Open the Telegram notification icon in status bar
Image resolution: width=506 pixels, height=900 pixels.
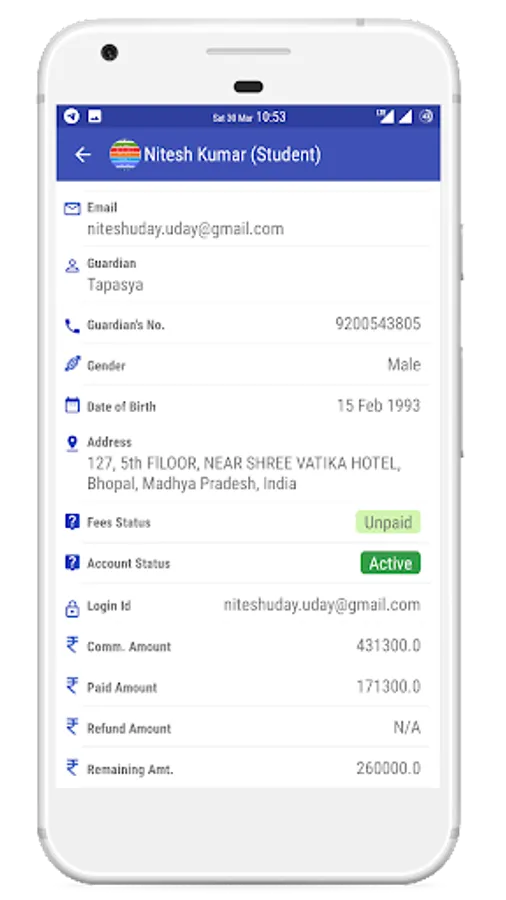71,116
